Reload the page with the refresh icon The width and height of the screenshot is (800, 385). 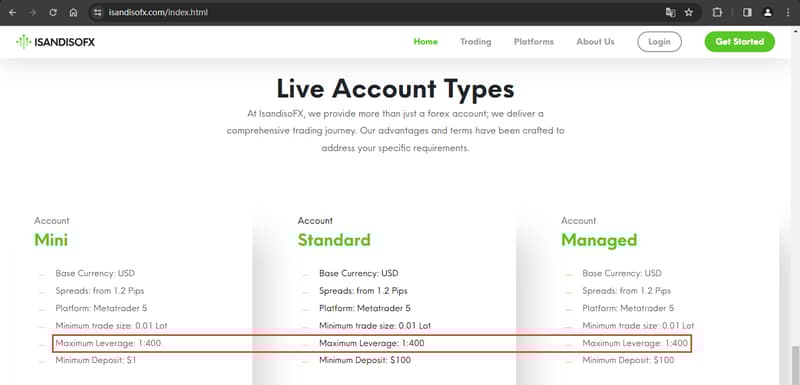(x=53, y=12)
